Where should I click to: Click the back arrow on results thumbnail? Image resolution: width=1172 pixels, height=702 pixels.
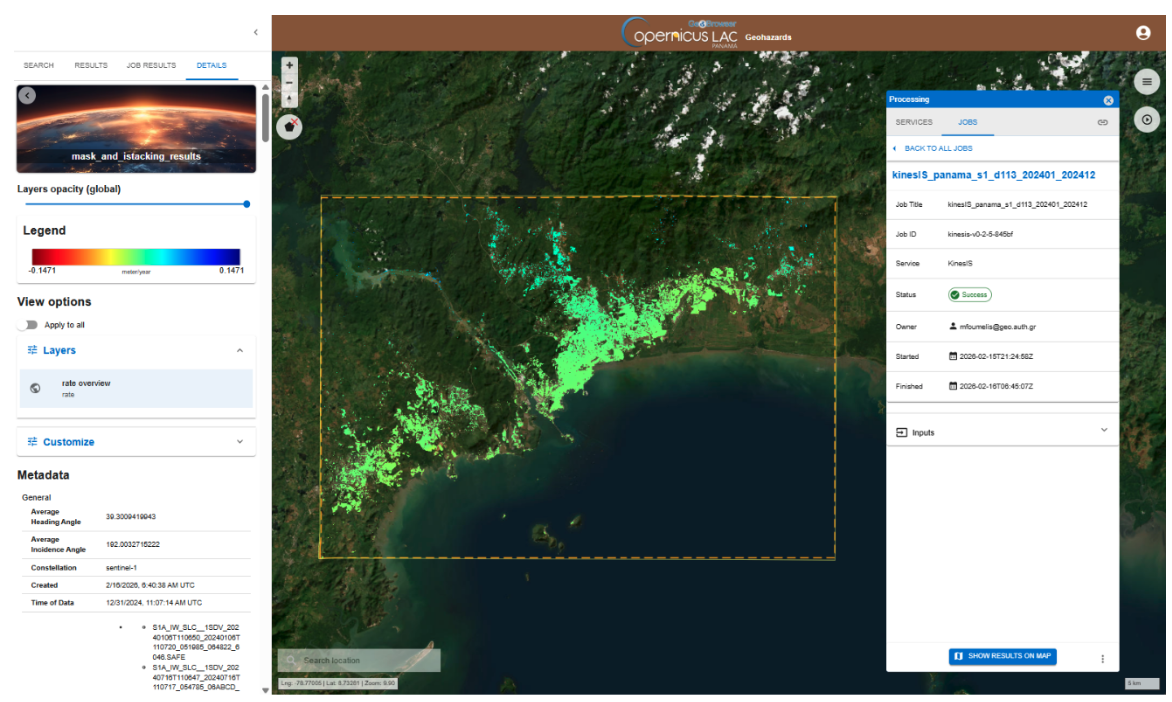(x=27, y=96)
